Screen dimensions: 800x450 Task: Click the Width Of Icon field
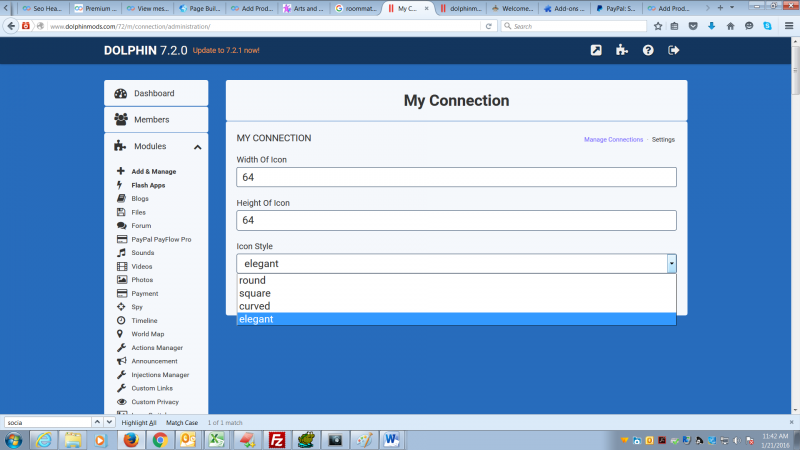456,177
